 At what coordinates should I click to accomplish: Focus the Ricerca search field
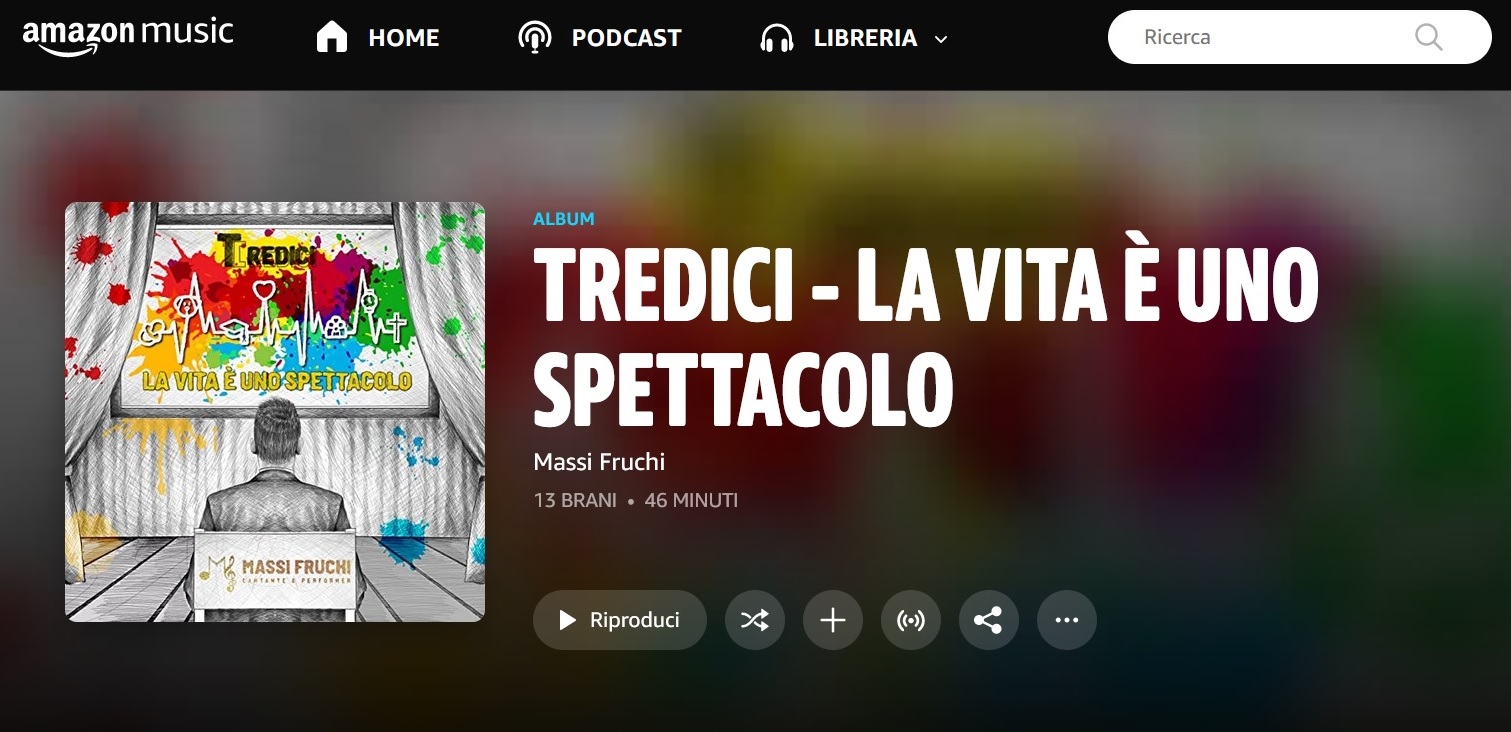click(x=1299, y=37)
